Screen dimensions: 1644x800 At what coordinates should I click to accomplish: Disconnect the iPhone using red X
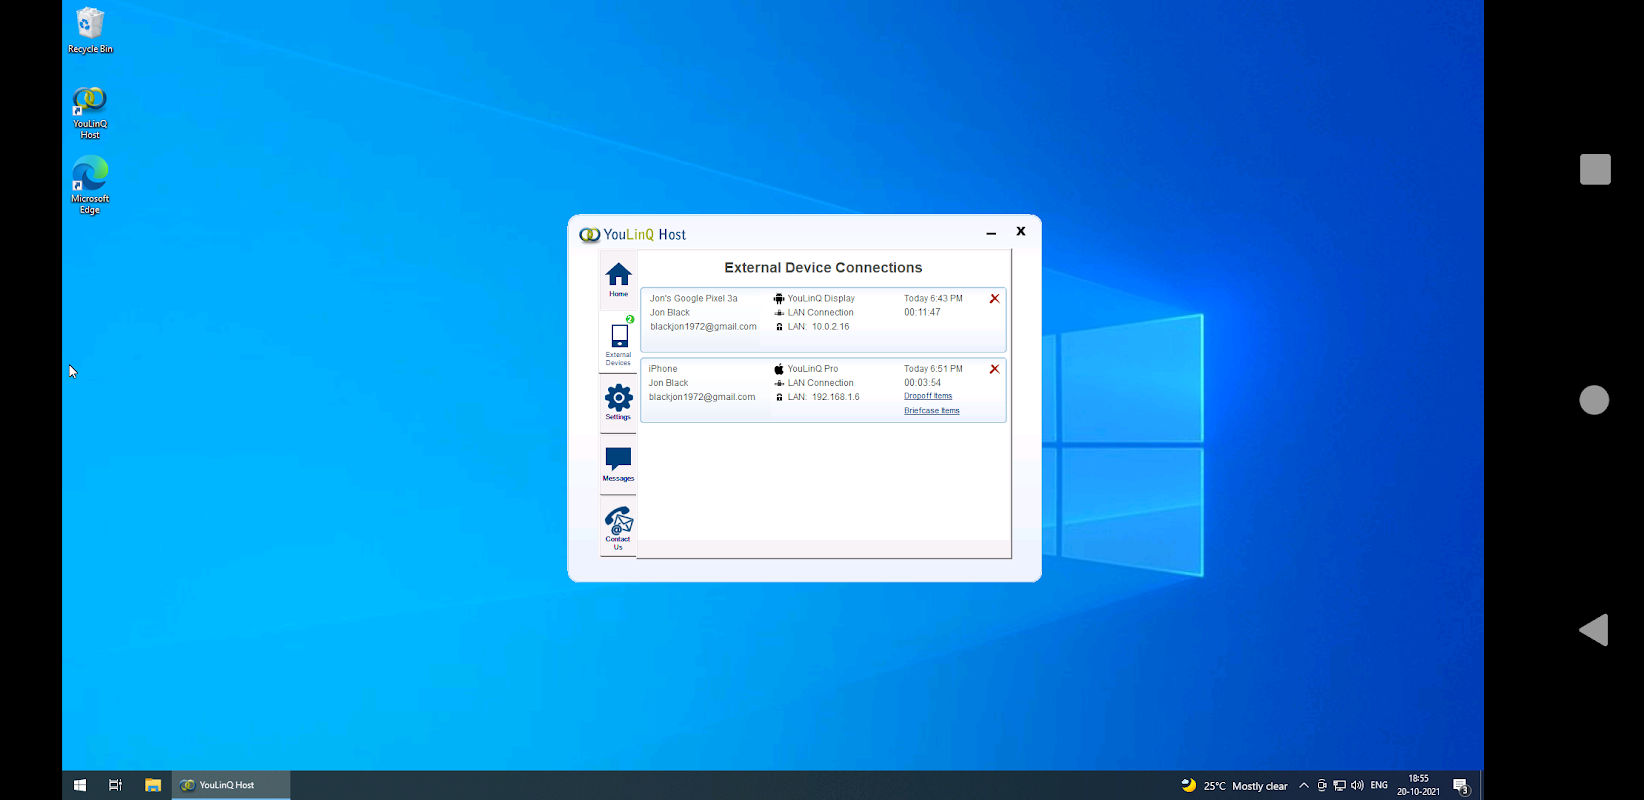pyautogui.click(x=994, y=369)
